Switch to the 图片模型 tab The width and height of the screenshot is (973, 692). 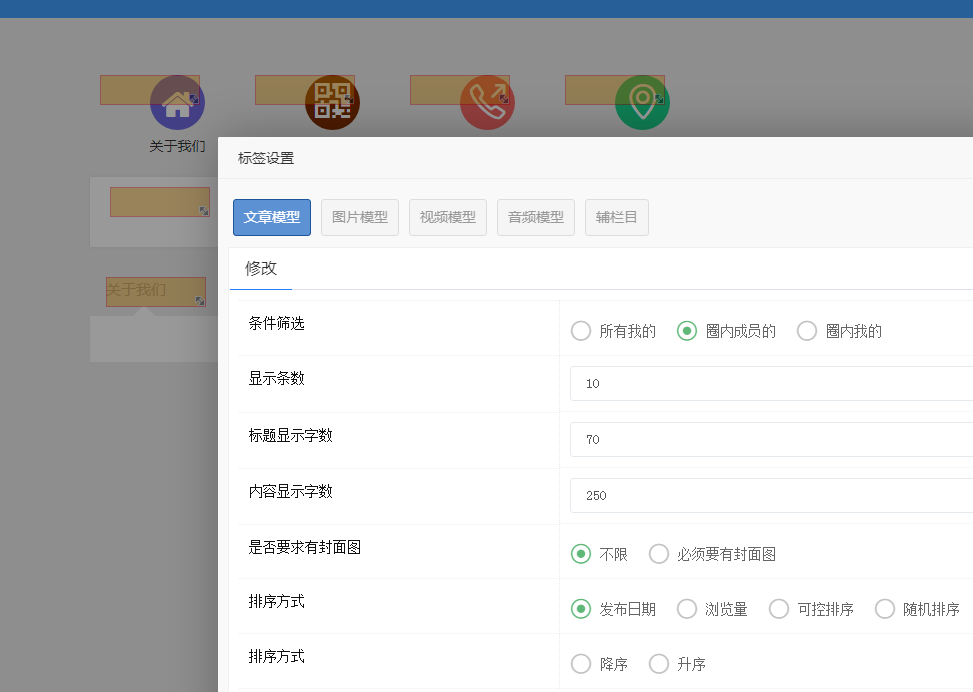tap(360, 217)
